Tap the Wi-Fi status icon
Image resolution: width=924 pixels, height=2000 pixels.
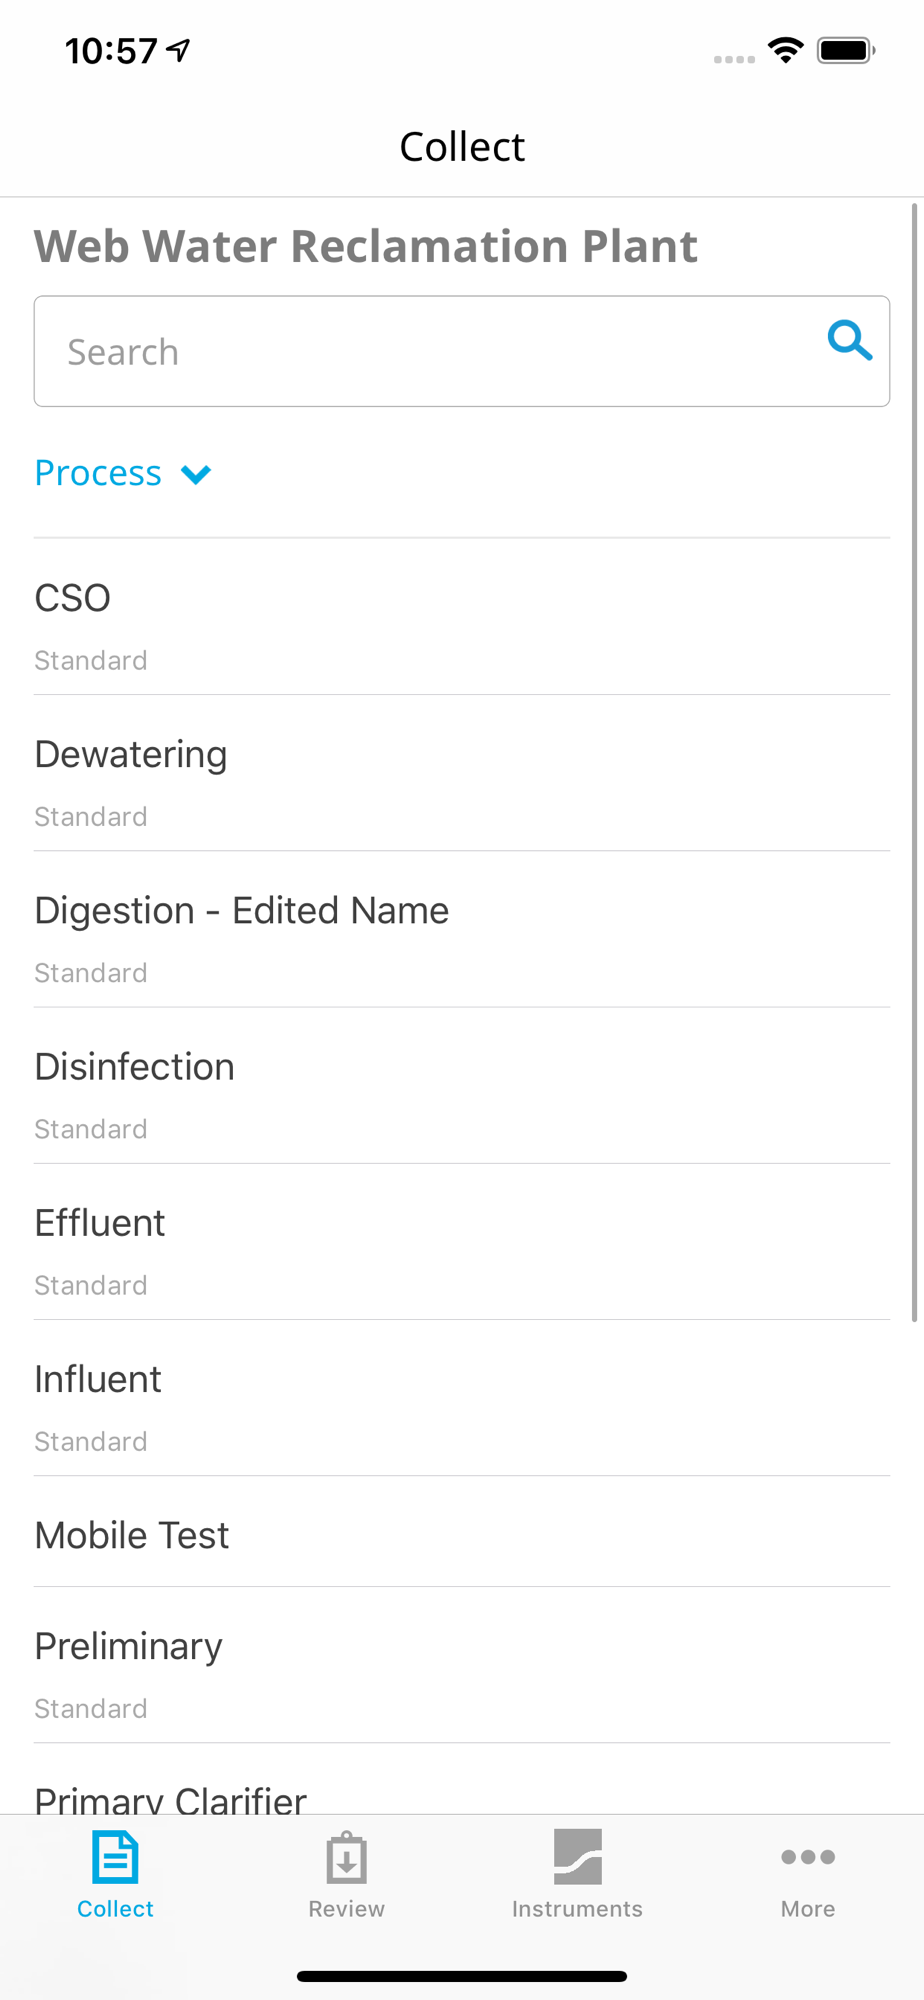point(786,50)
